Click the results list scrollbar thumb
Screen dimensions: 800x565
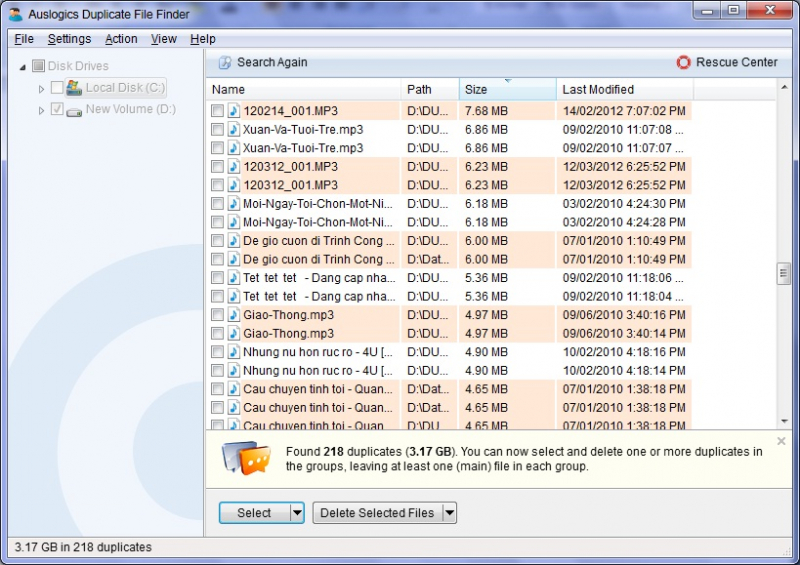(x=784, y=274)
